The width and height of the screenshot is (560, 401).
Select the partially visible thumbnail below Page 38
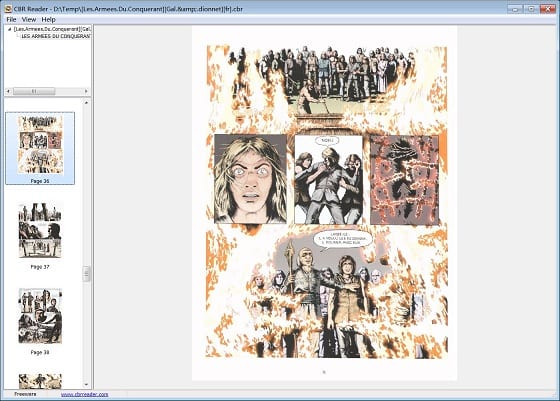tap(40, 381)
